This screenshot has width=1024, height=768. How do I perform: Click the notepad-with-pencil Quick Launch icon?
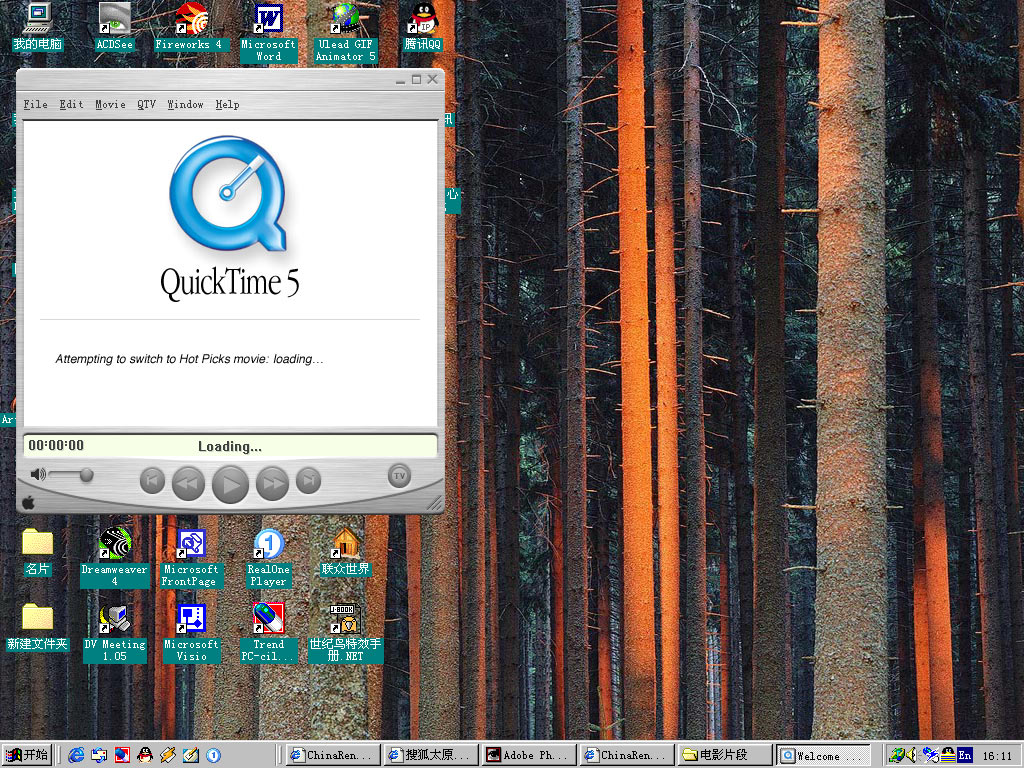point(191,756)
